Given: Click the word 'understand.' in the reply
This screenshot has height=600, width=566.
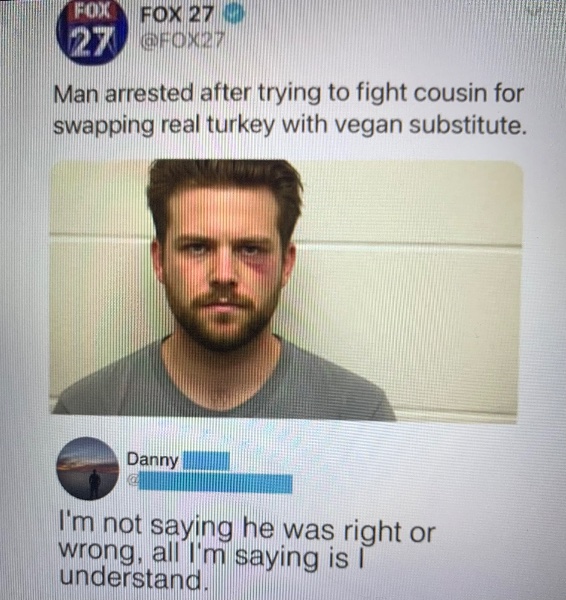Looking at the screenshot, I should (x=134, y=579).
